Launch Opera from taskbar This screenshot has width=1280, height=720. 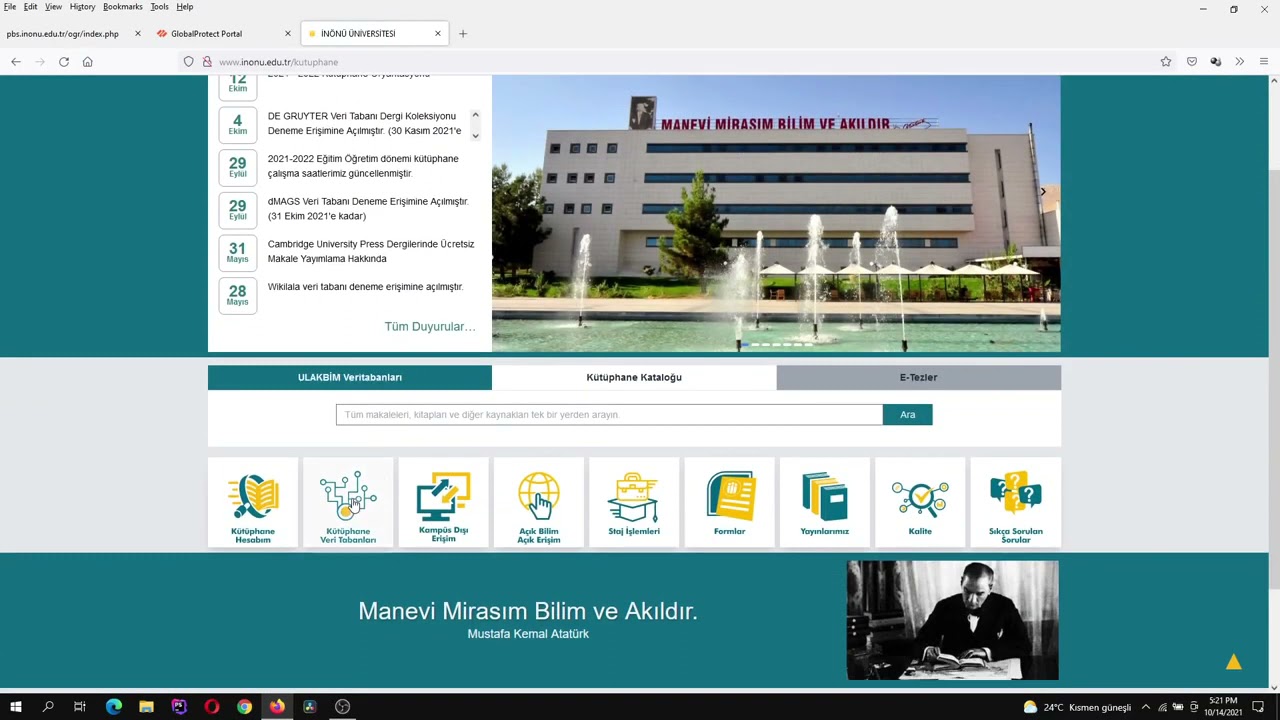pyautogui.click(x=212, y=707)
